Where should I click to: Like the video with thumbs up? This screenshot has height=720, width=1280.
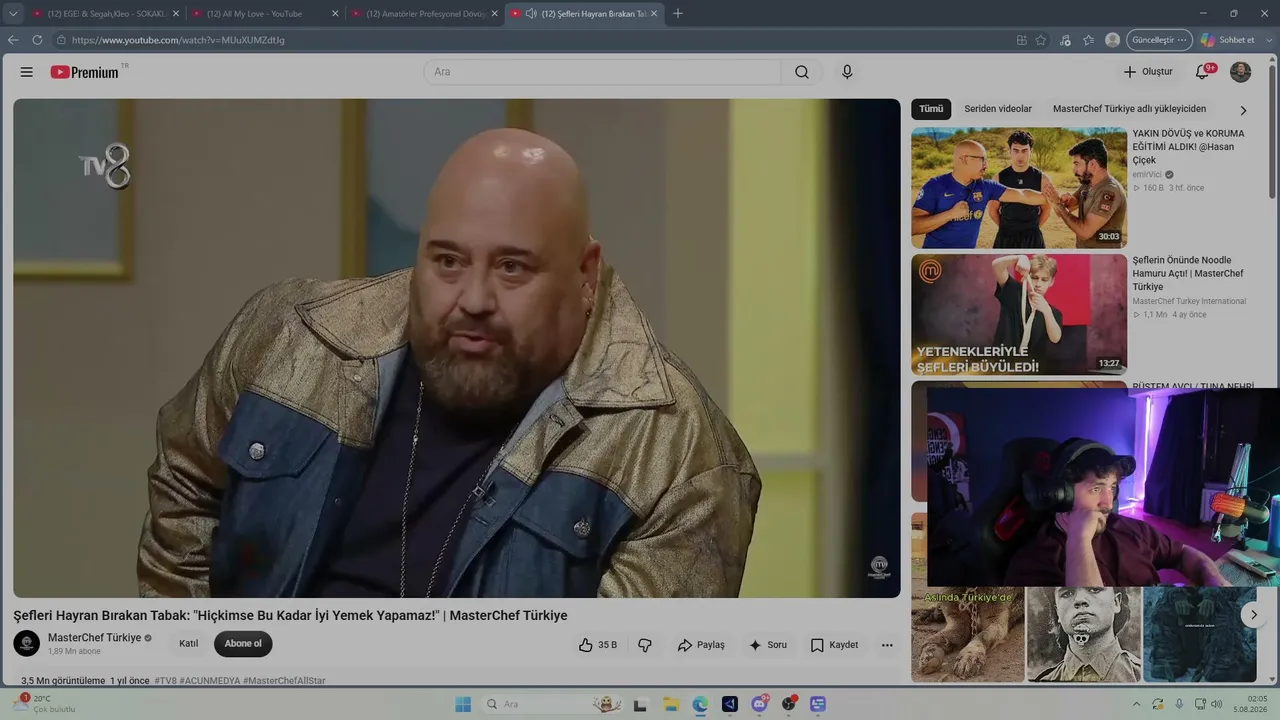click(x=598, y=645)
